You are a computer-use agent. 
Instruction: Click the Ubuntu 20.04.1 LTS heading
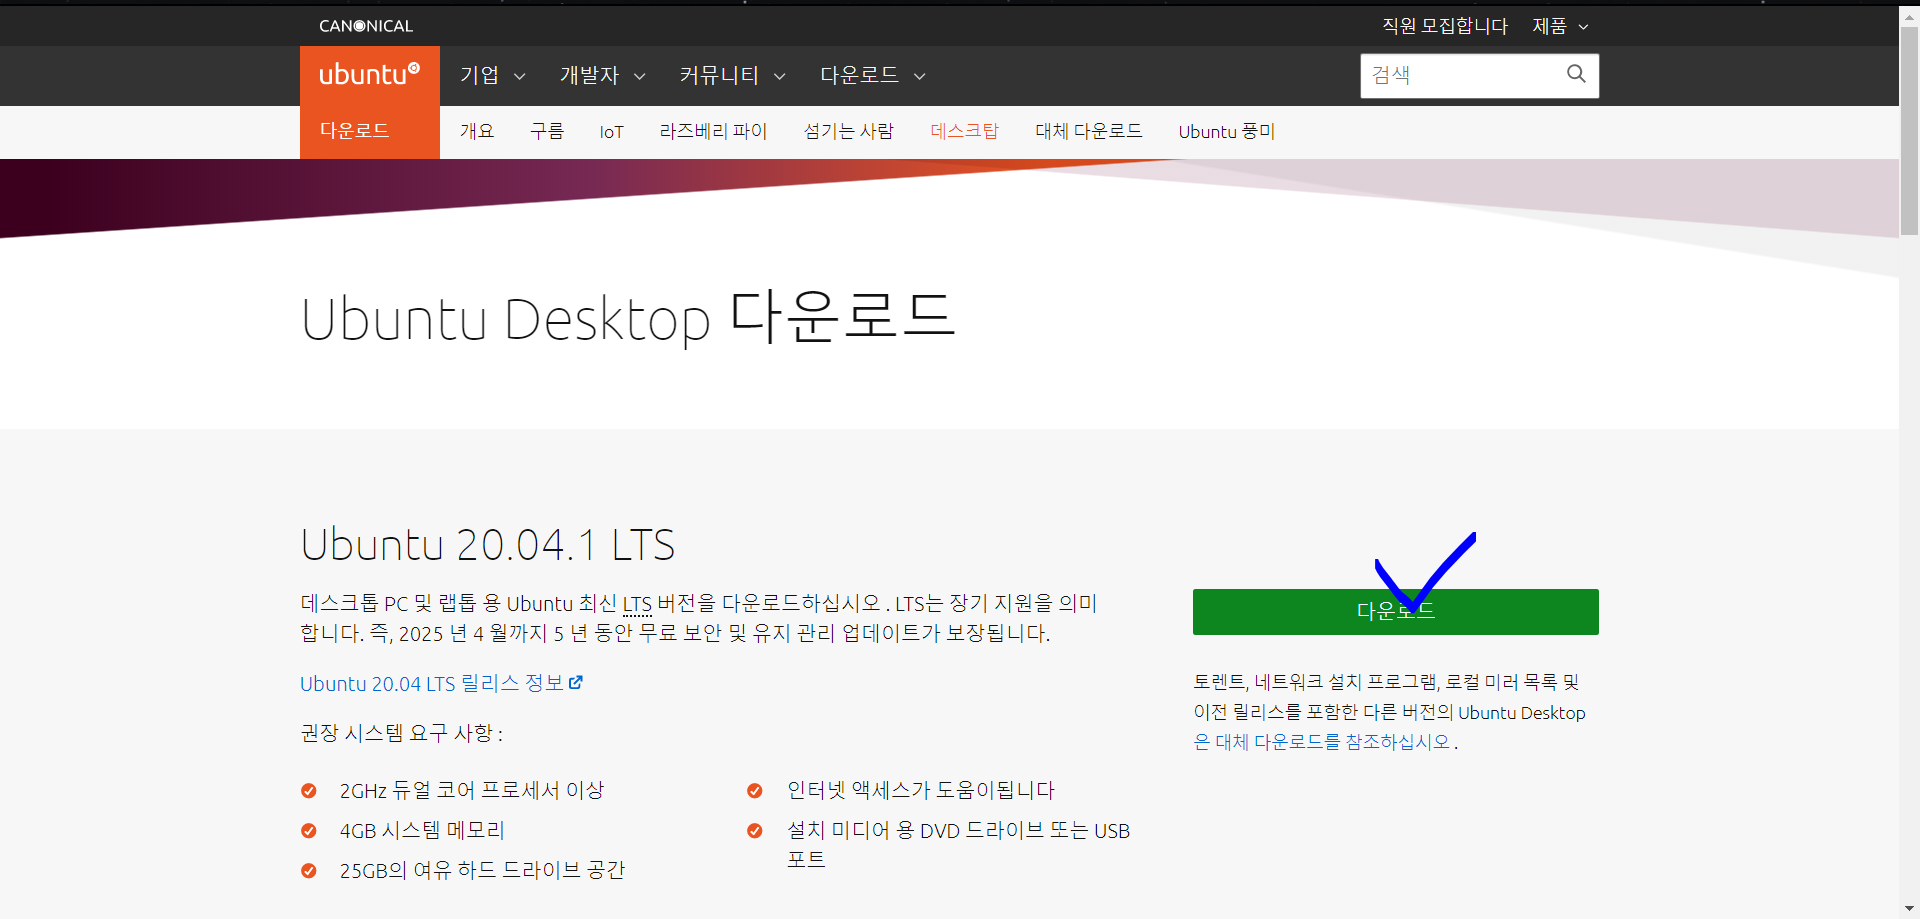[488, 545]
